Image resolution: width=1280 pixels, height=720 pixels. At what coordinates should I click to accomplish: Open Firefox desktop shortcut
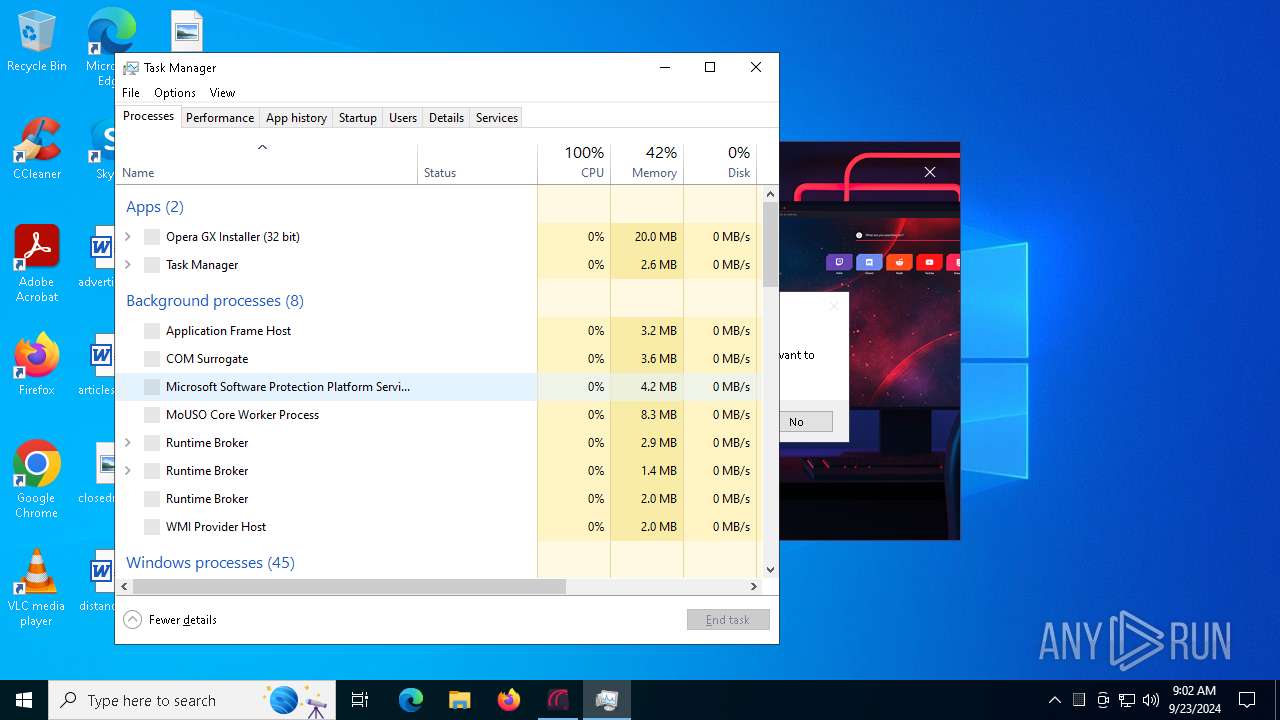[x=37, y=365]
